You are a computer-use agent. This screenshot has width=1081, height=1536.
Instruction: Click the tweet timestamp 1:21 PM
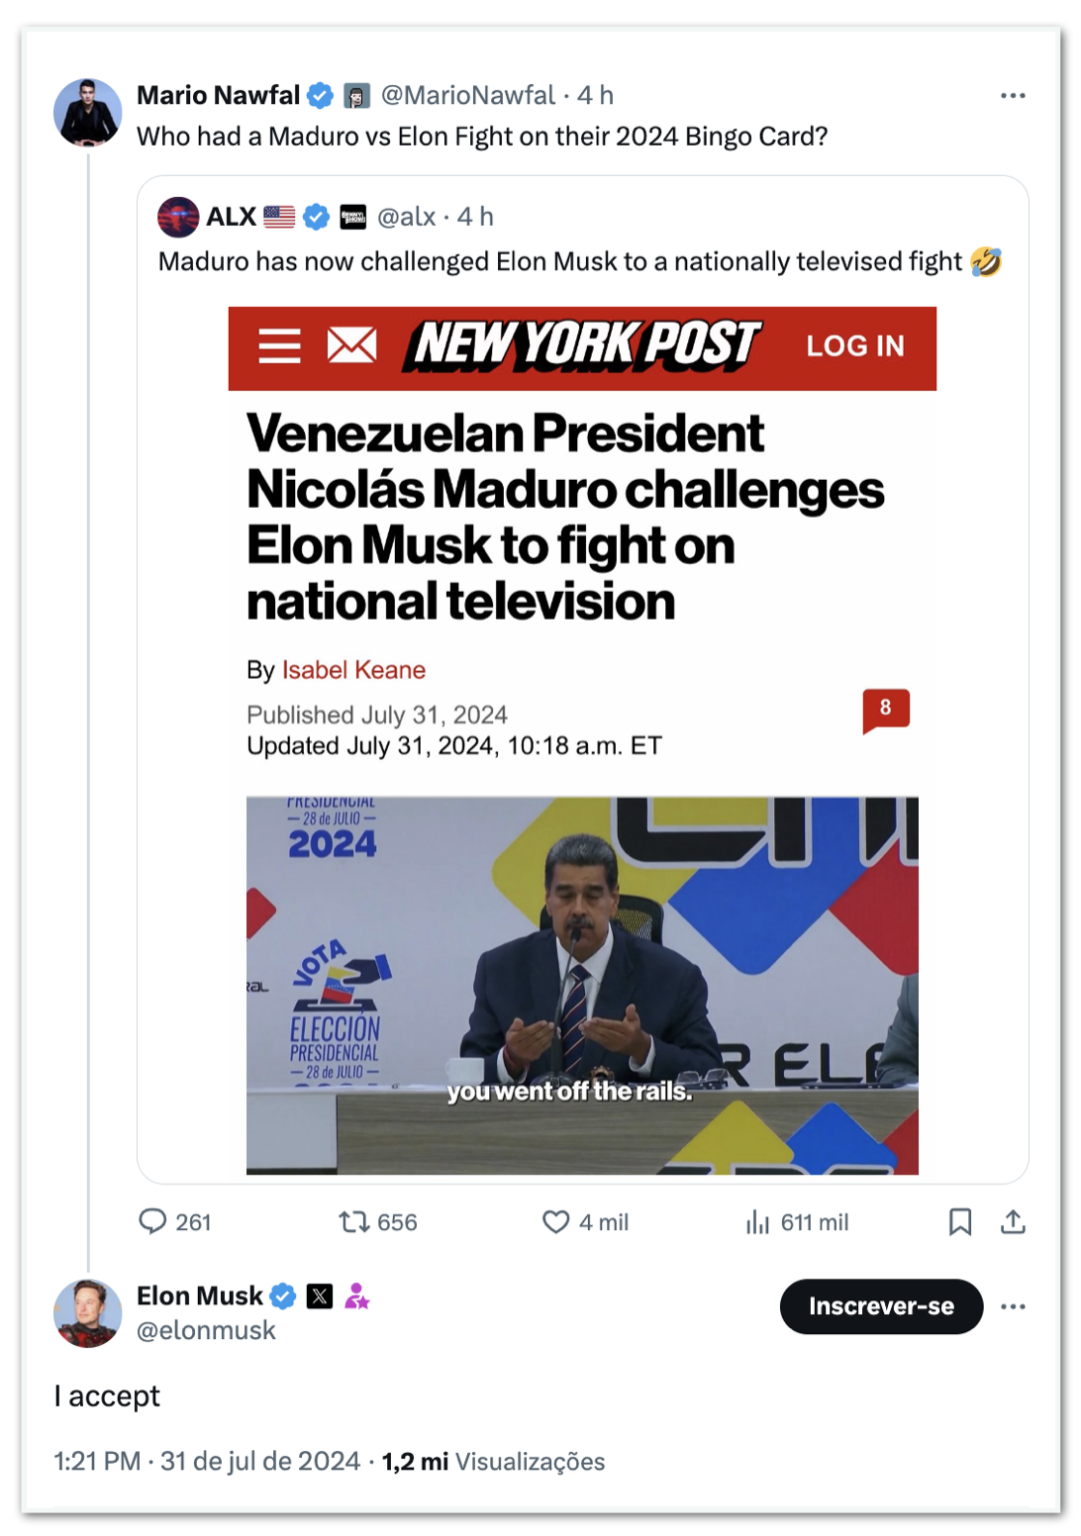click(97, 1461)
